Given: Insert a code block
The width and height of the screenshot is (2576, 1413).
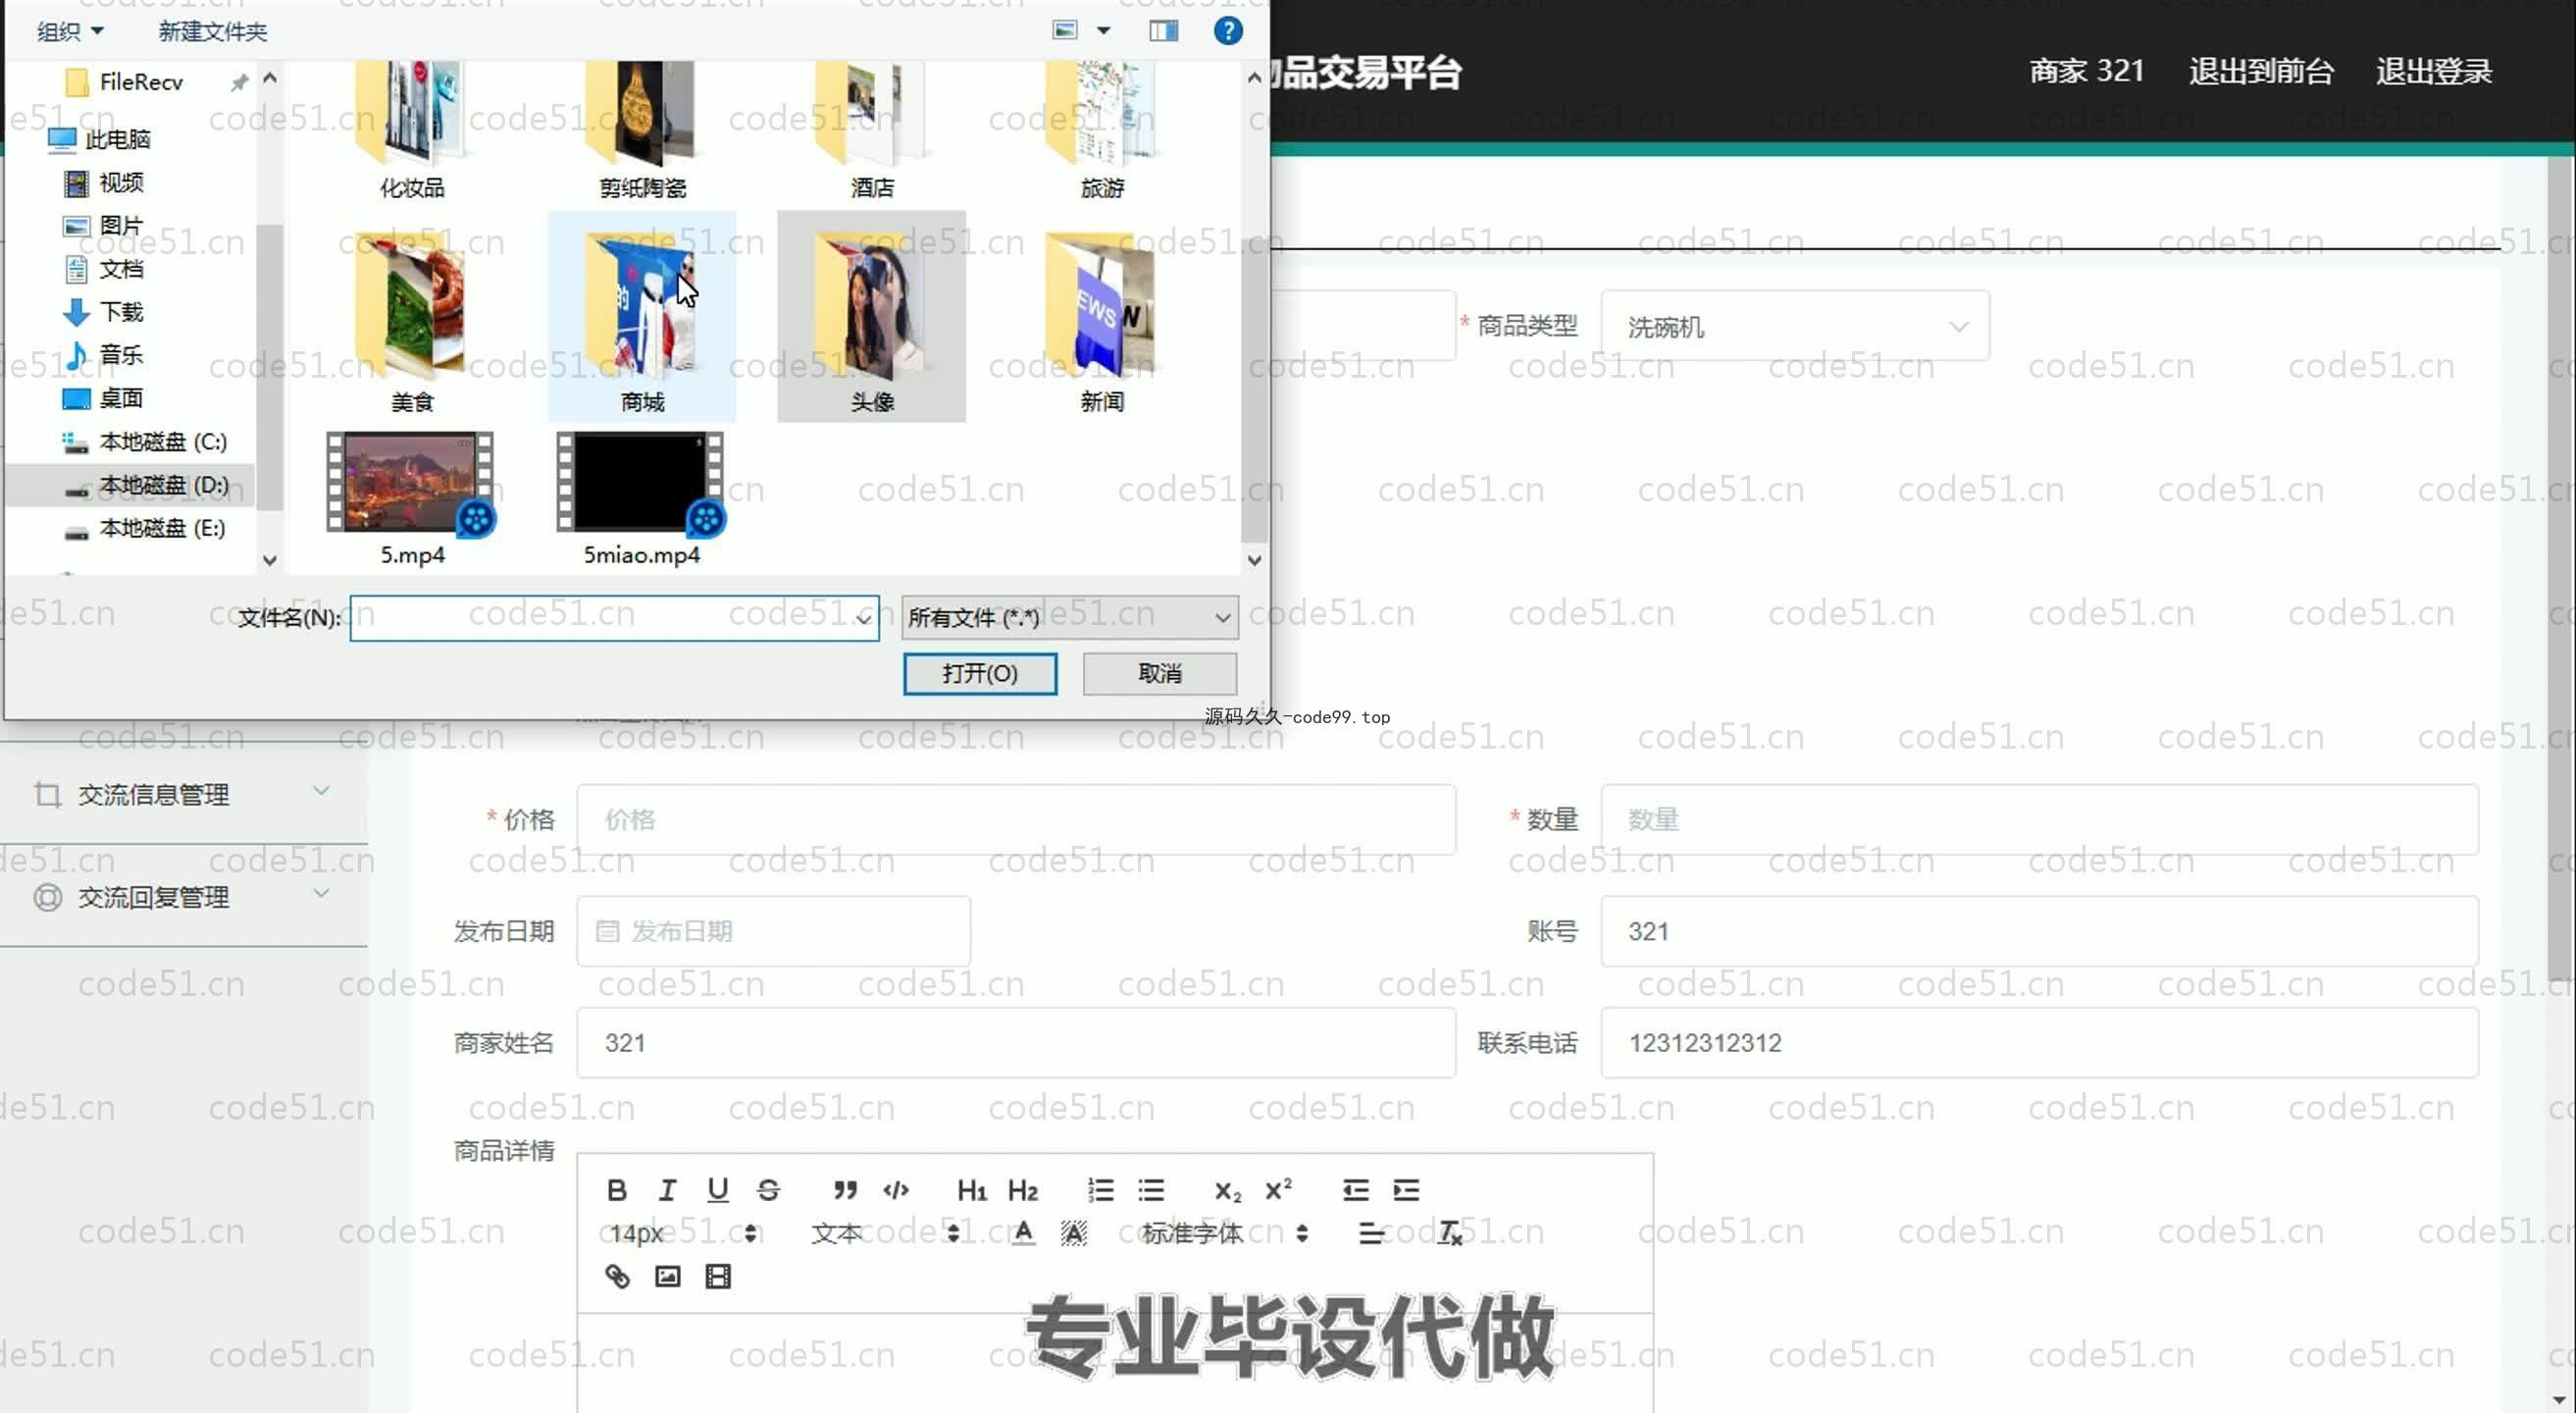Looking at the screenshot, I should tap(896, 1190).
